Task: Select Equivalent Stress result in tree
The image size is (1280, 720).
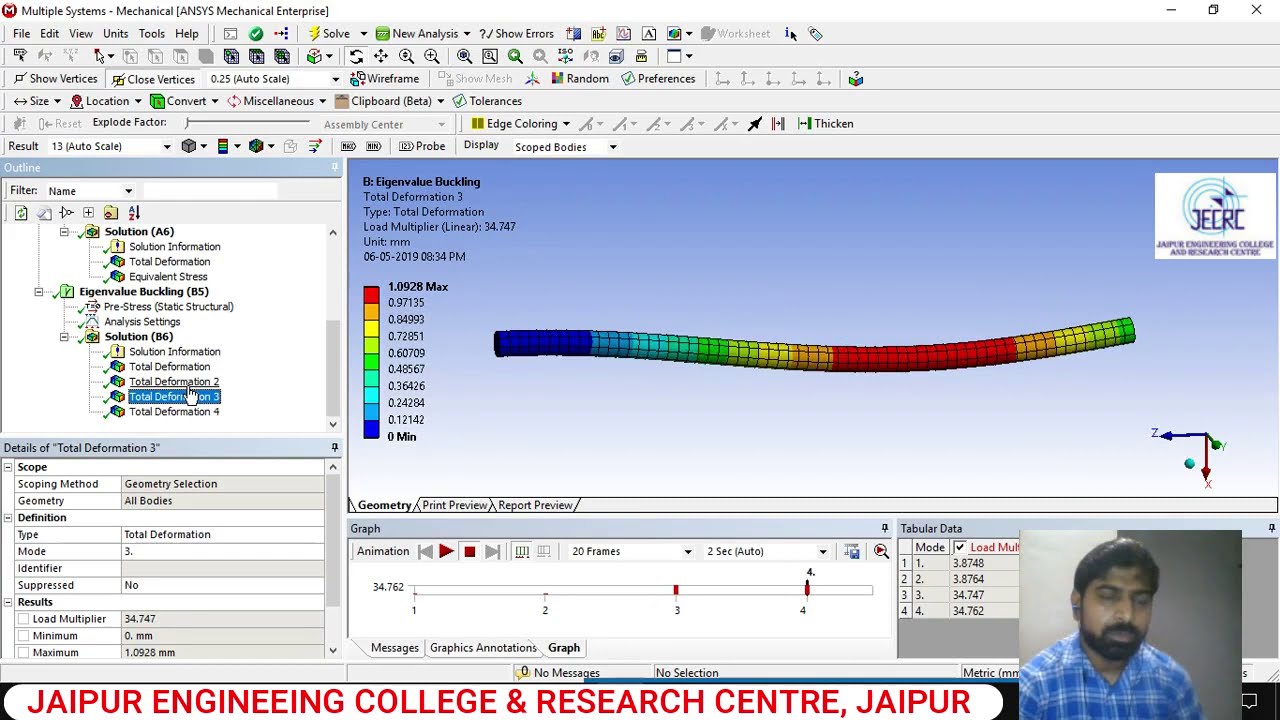Action: [168, 277]
